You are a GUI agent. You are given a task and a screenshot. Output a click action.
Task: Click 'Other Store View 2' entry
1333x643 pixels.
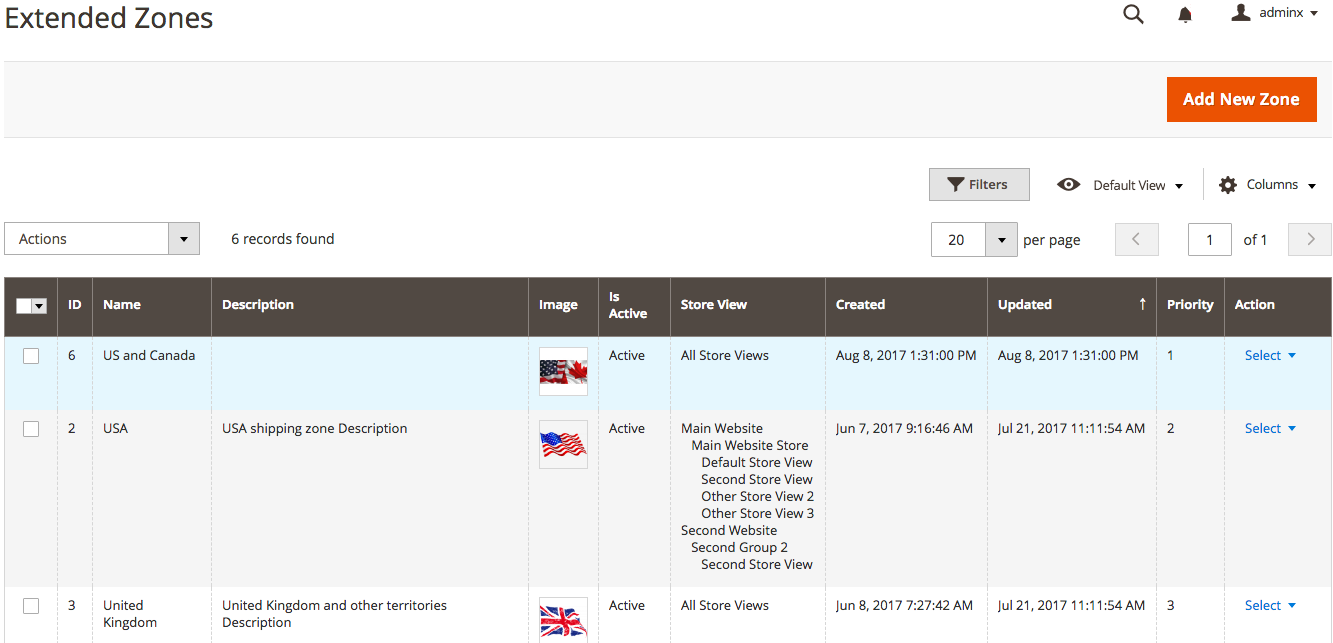(758, 496)
